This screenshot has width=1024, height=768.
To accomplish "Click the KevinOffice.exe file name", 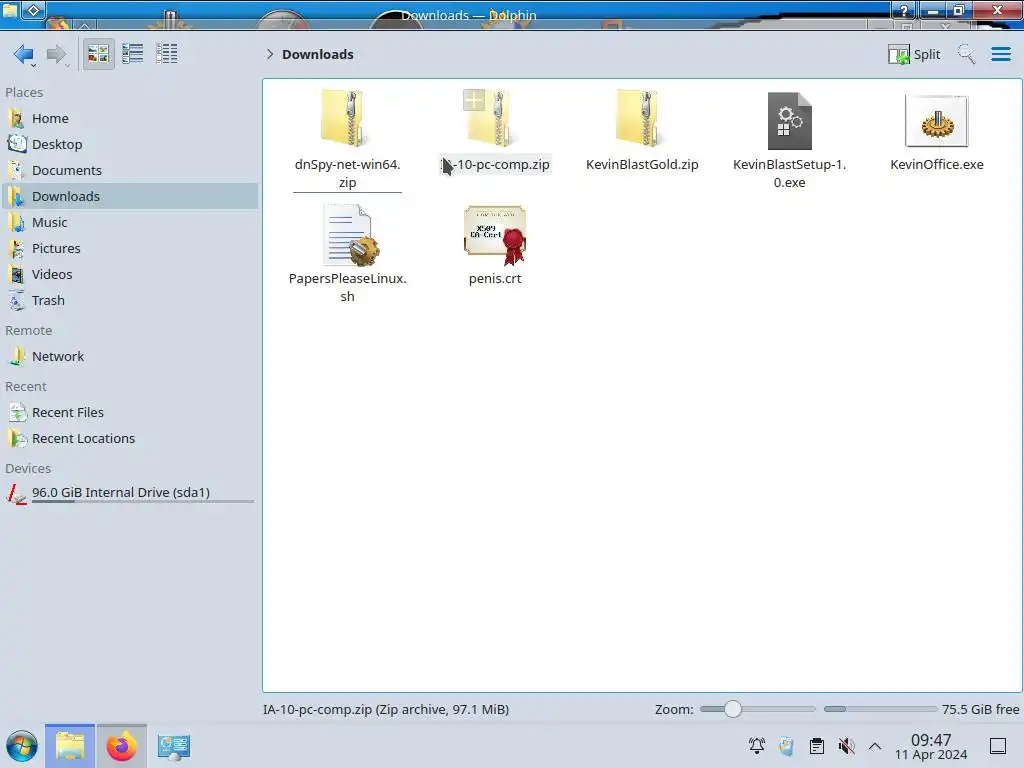I will tap(936, 165).
